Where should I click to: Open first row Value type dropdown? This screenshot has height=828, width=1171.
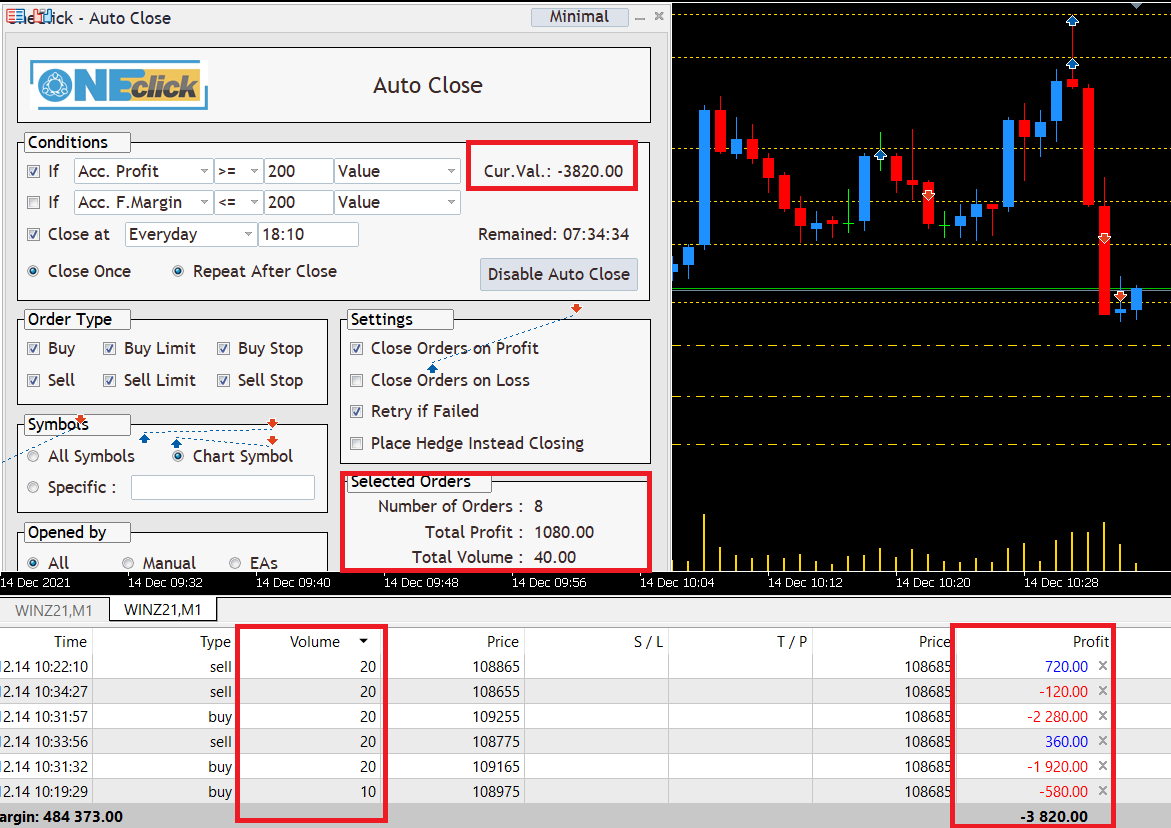(397, 171)
